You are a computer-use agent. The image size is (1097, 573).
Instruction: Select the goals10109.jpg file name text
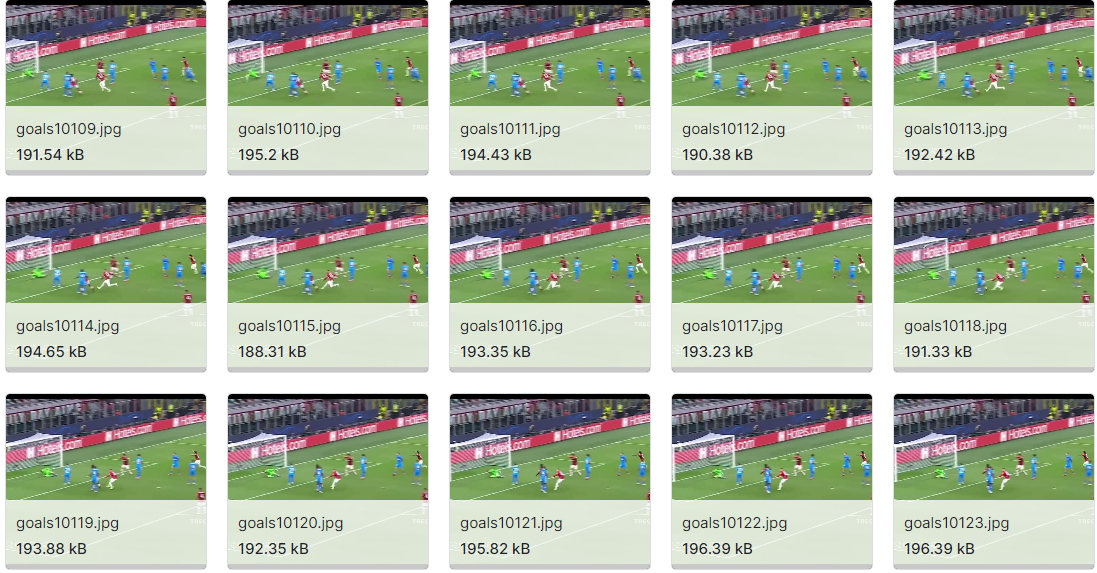tap(69, 129)
